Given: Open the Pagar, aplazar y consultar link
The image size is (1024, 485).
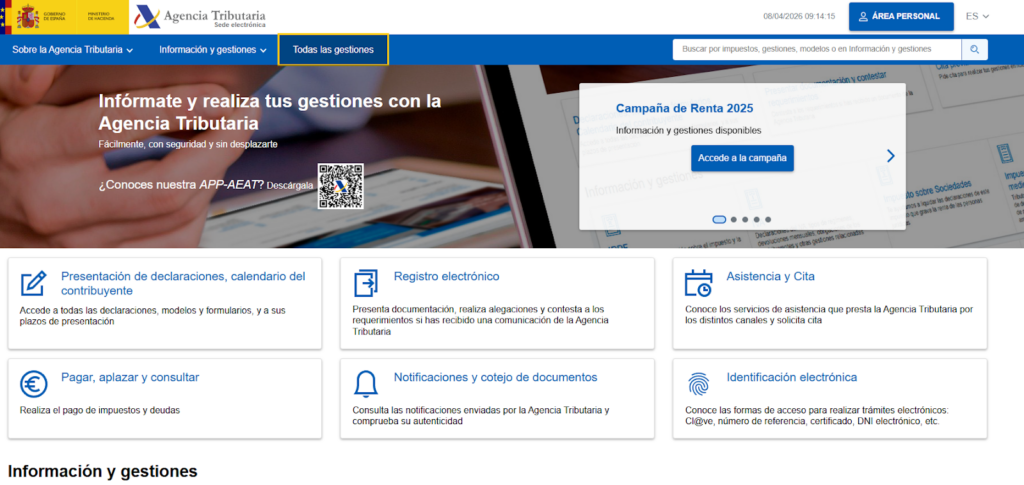Looking at the screenshot, I should 130,377.
